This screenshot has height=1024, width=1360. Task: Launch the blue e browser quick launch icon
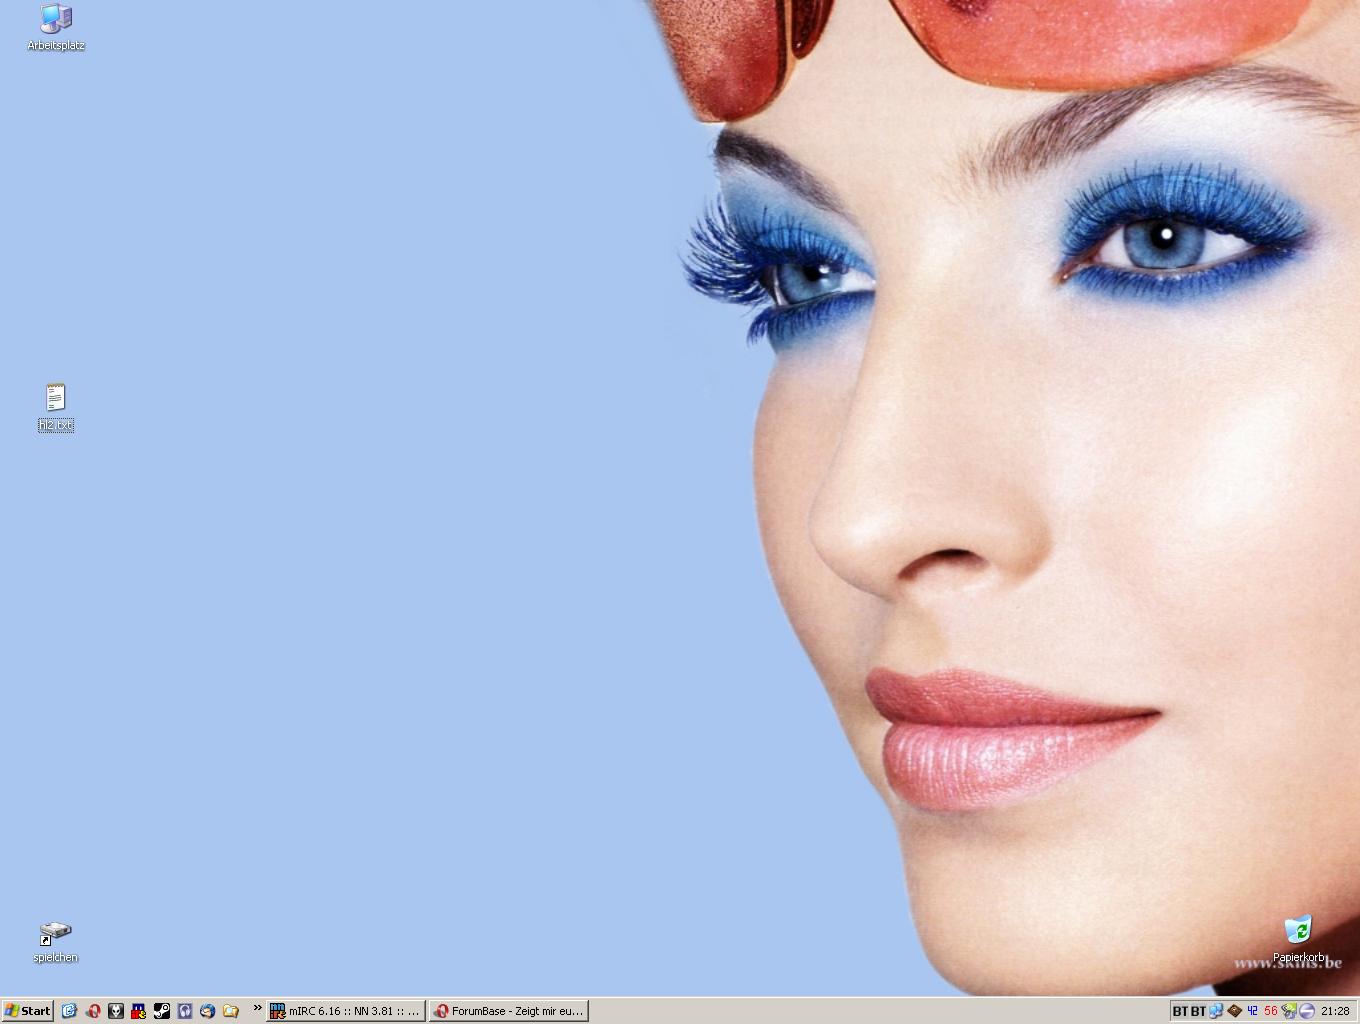69,1011
